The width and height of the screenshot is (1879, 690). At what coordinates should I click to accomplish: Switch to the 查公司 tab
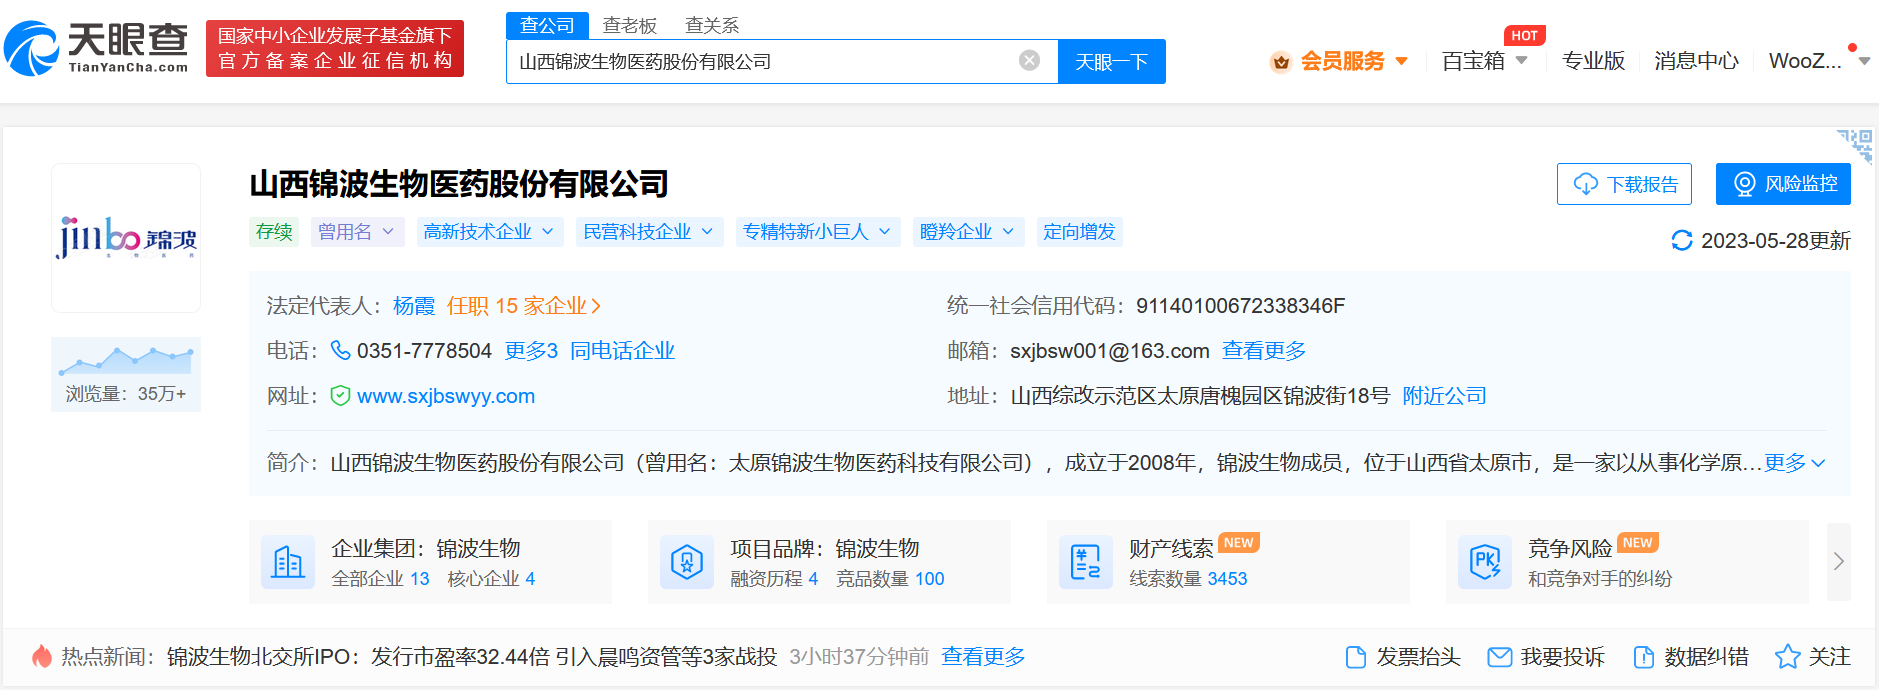pos(547,26)
